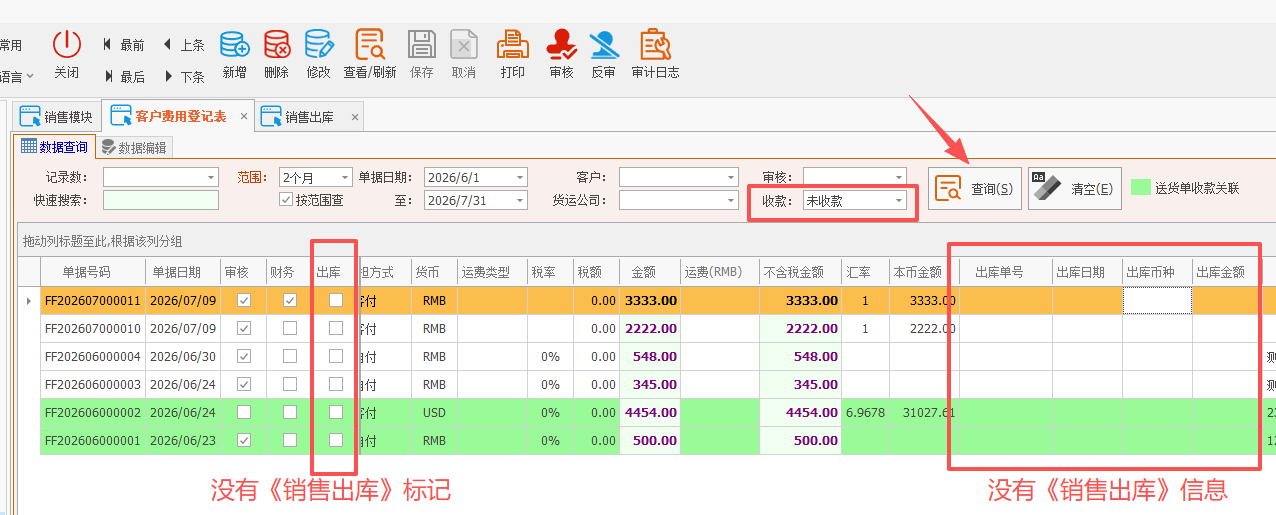Open the 单据日期 2026/6/1 date picker
The height and width of the screenshot is (515, 1276).
(520, 177)
